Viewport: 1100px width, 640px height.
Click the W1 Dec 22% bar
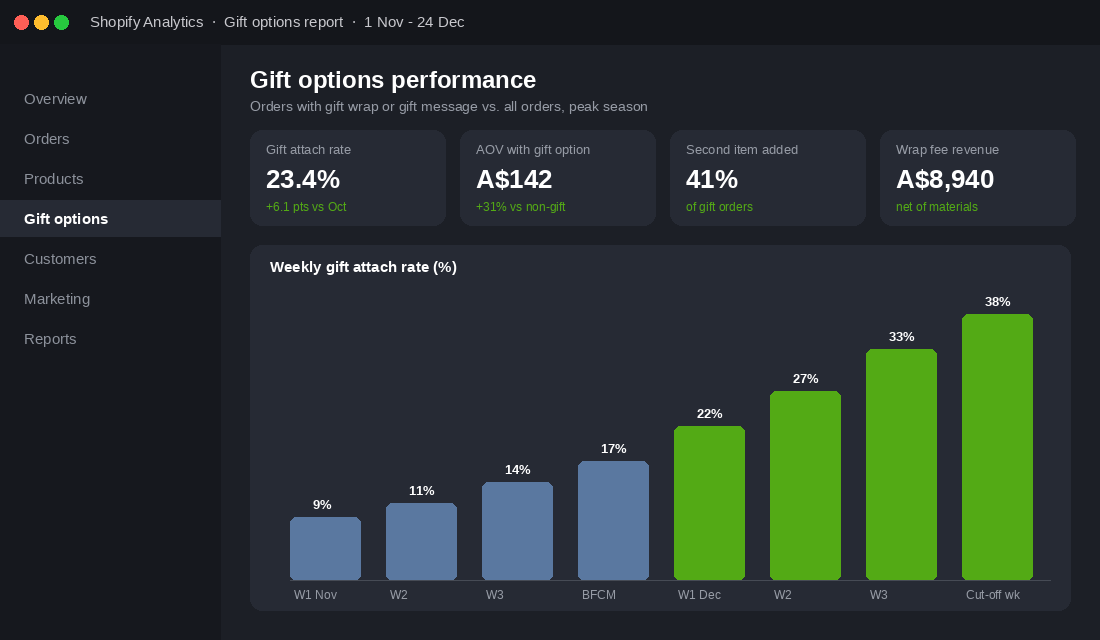click(709, 503)
